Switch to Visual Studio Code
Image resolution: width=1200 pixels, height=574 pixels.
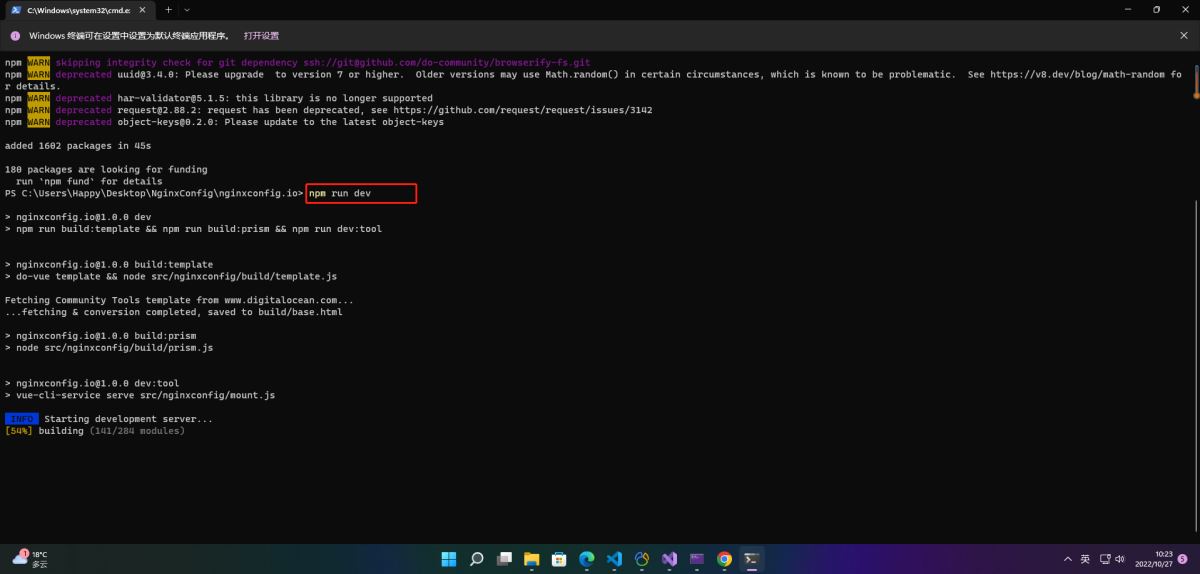[615, 559]
